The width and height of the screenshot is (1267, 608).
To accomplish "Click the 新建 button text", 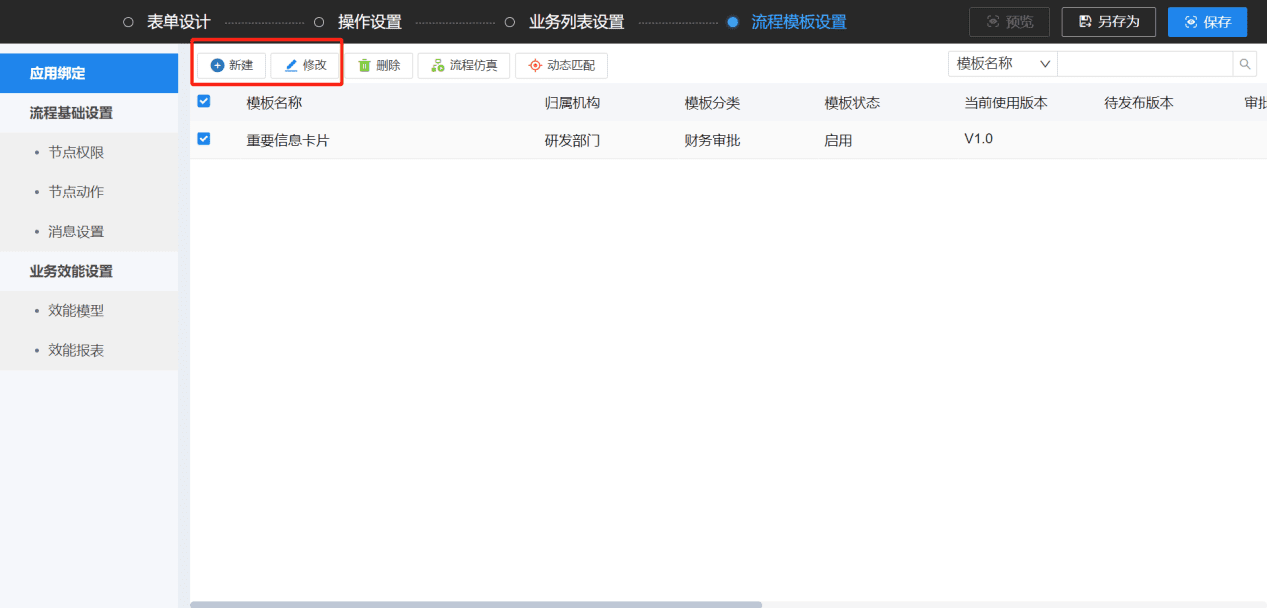I will coord(241,65).
